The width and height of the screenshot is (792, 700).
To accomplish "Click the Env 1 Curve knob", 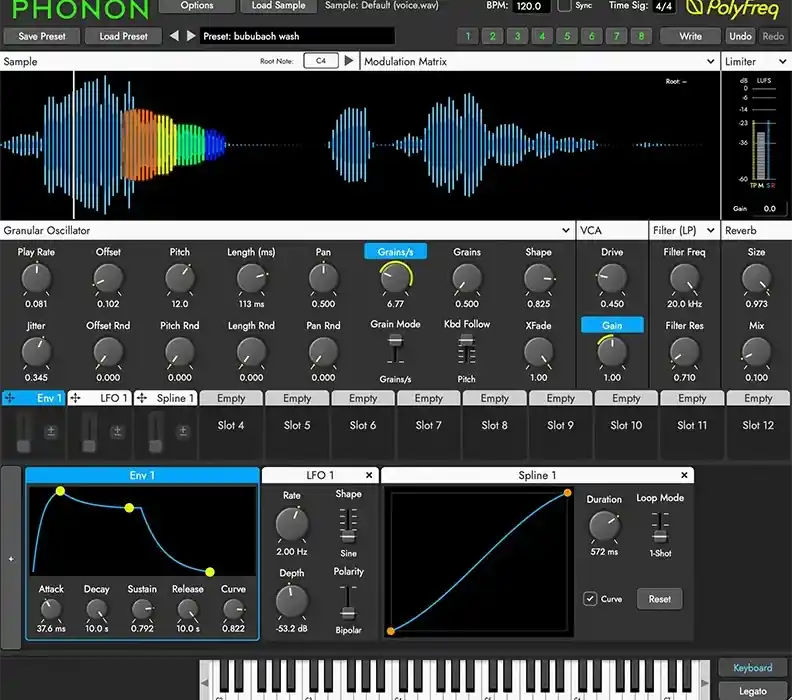I will pos(233,610).
